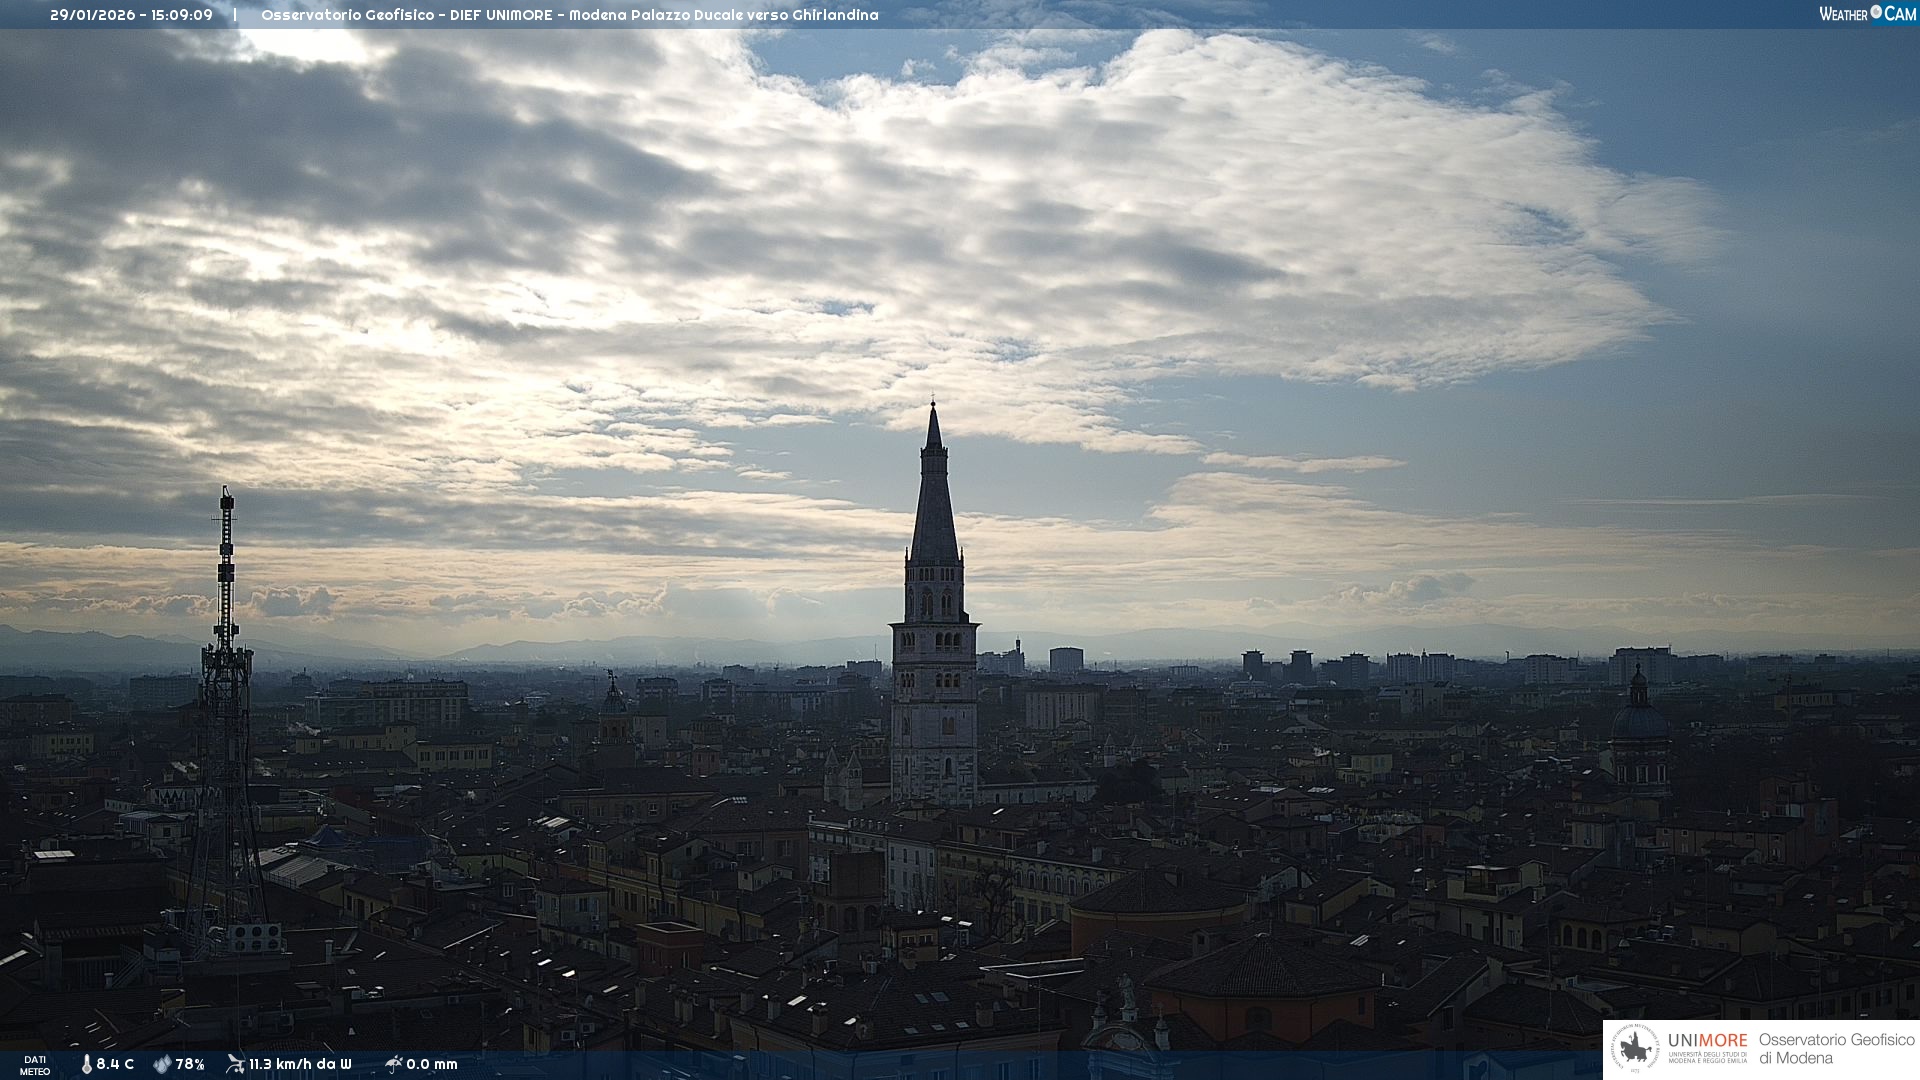Click the 0.0 mm rainfall reading

[x=432, y=1065]
